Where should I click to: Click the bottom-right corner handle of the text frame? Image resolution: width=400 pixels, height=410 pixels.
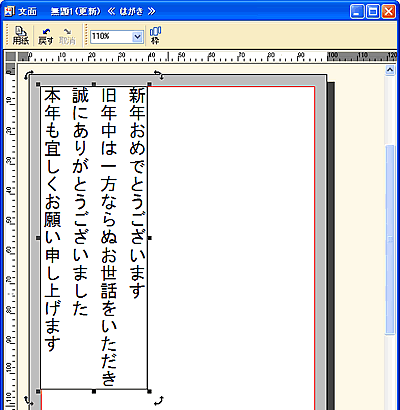point(149,391)
